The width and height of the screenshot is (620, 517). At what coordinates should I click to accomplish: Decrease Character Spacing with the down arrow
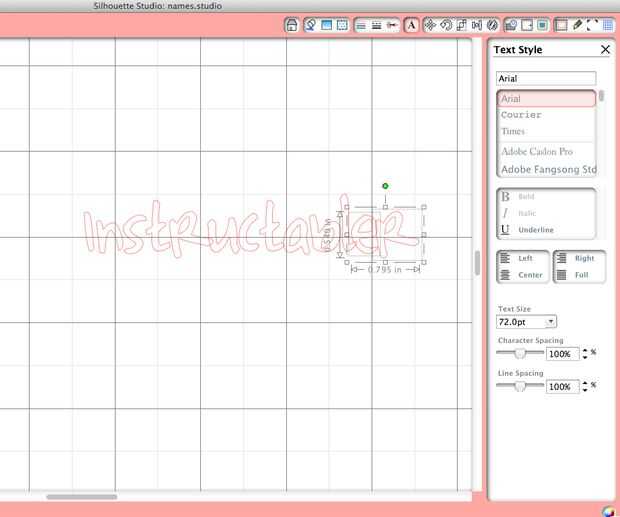pos(585,357)
